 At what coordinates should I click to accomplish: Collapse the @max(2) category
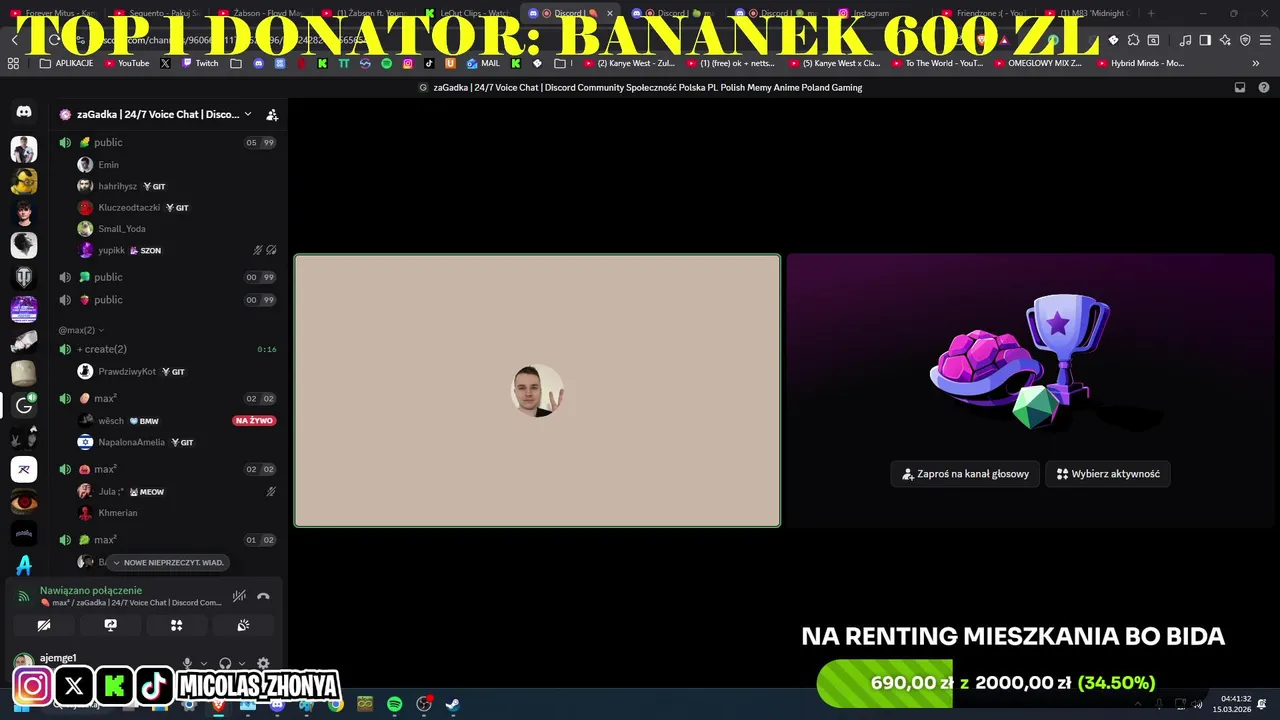tap(81, 330)
